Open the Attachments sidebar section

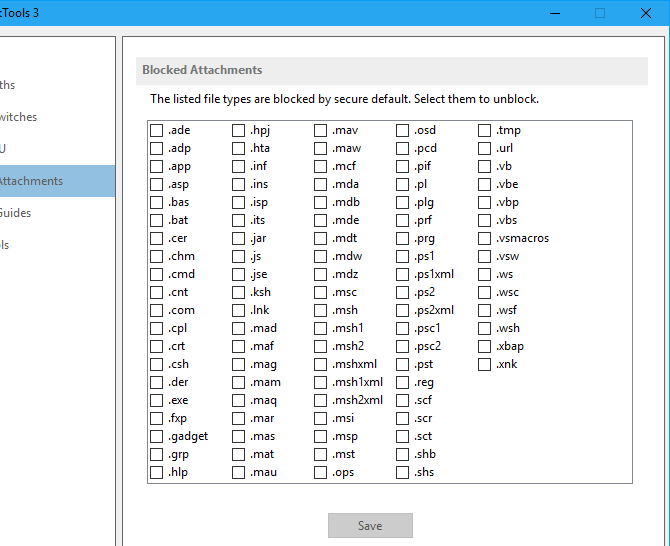(57, 181)
